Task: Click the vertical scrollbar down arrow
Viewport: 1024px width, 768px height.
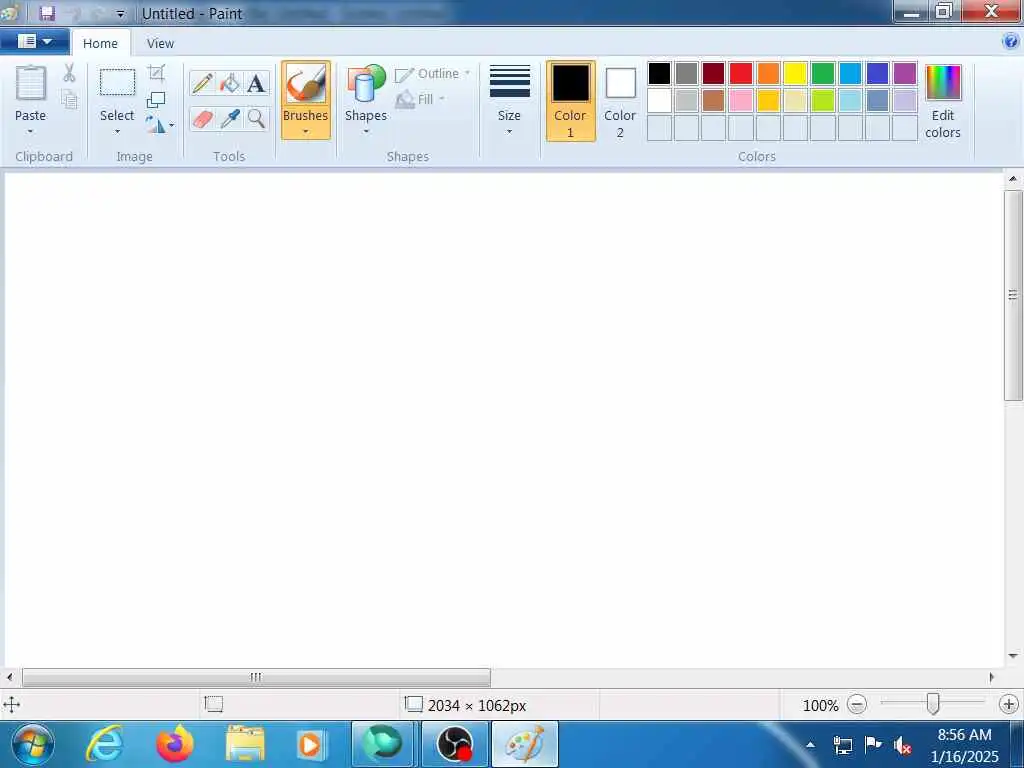Action: [1013, 656]
